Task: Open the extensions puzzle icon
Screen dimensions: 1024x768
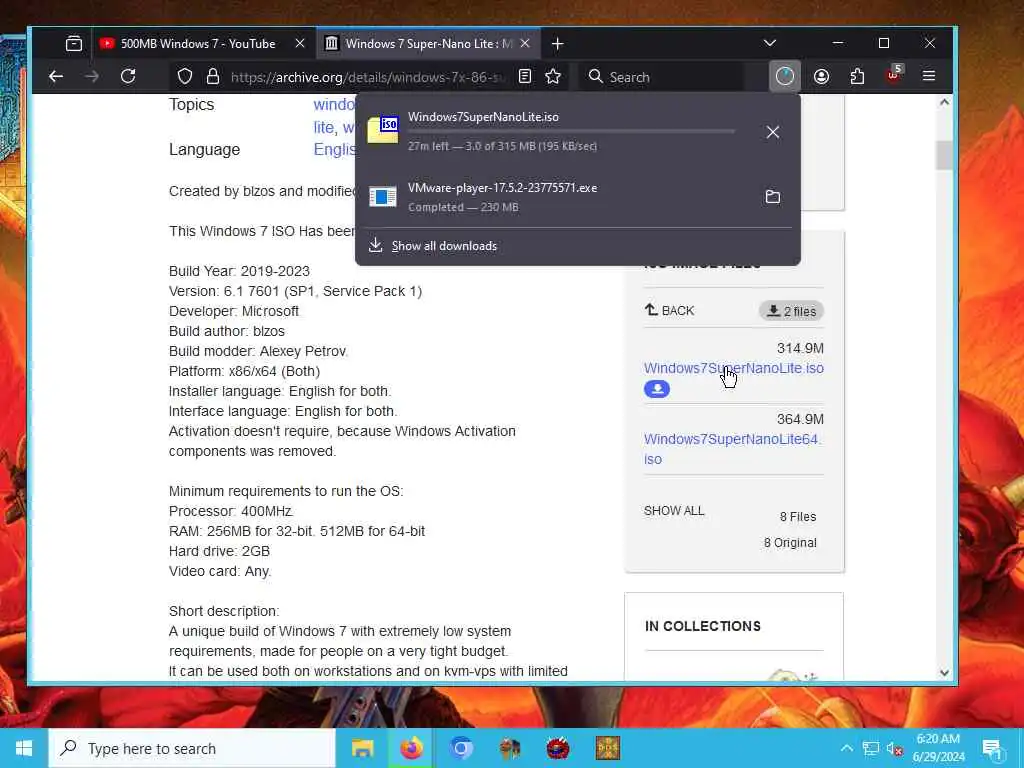Action: (857, 76)
